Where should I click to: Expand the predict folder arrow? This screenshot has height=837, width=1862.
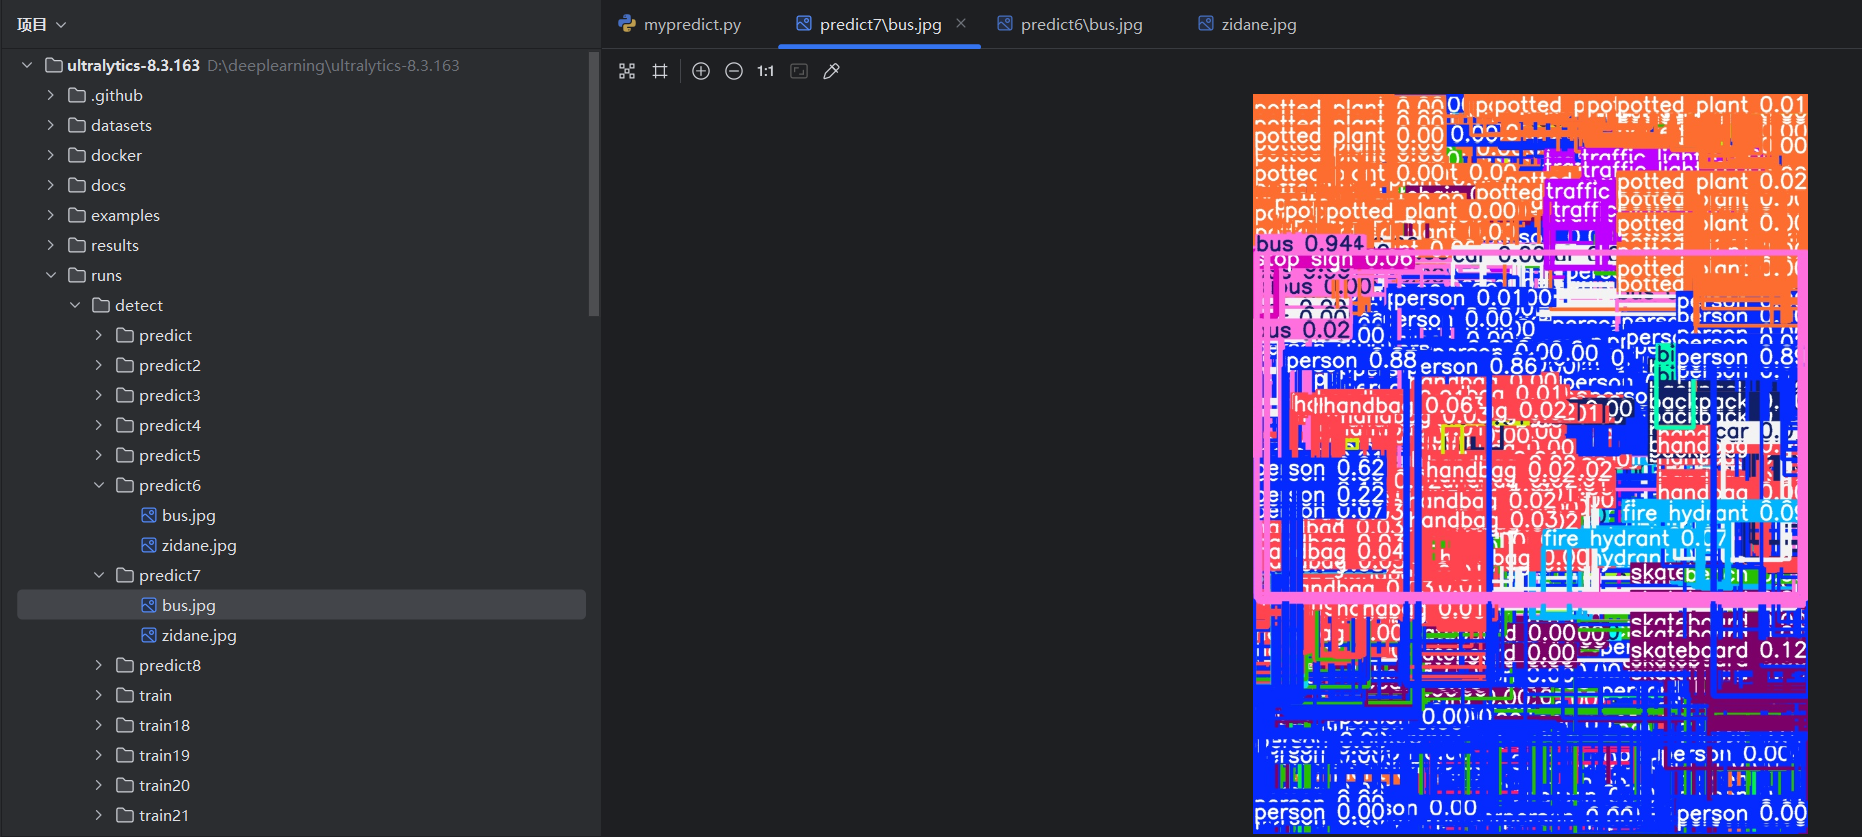(99, 335)
